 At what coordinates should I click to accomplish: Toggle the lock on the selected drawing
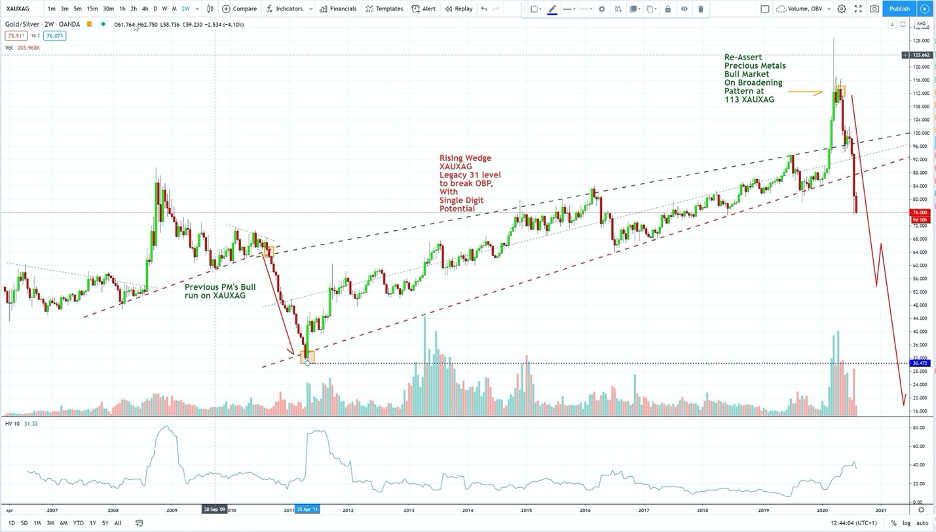click(667, 9)
